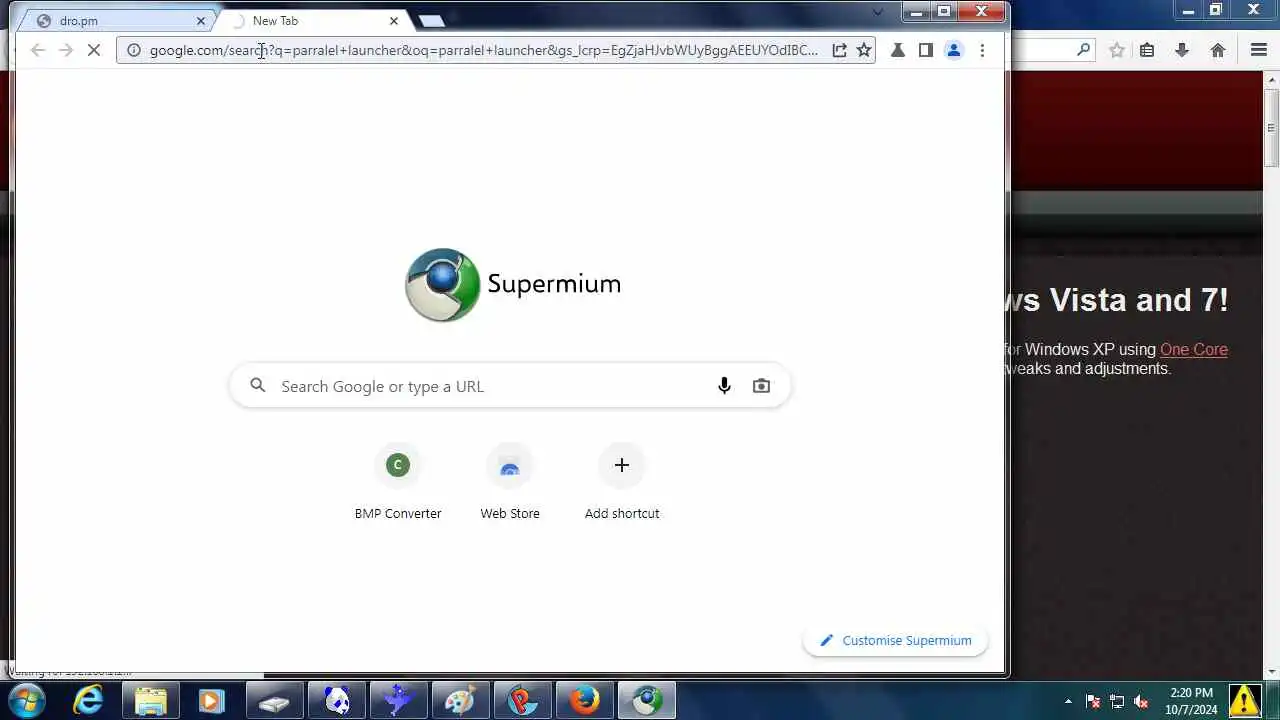Open Firefox downloads arrow

(1182, 50)
